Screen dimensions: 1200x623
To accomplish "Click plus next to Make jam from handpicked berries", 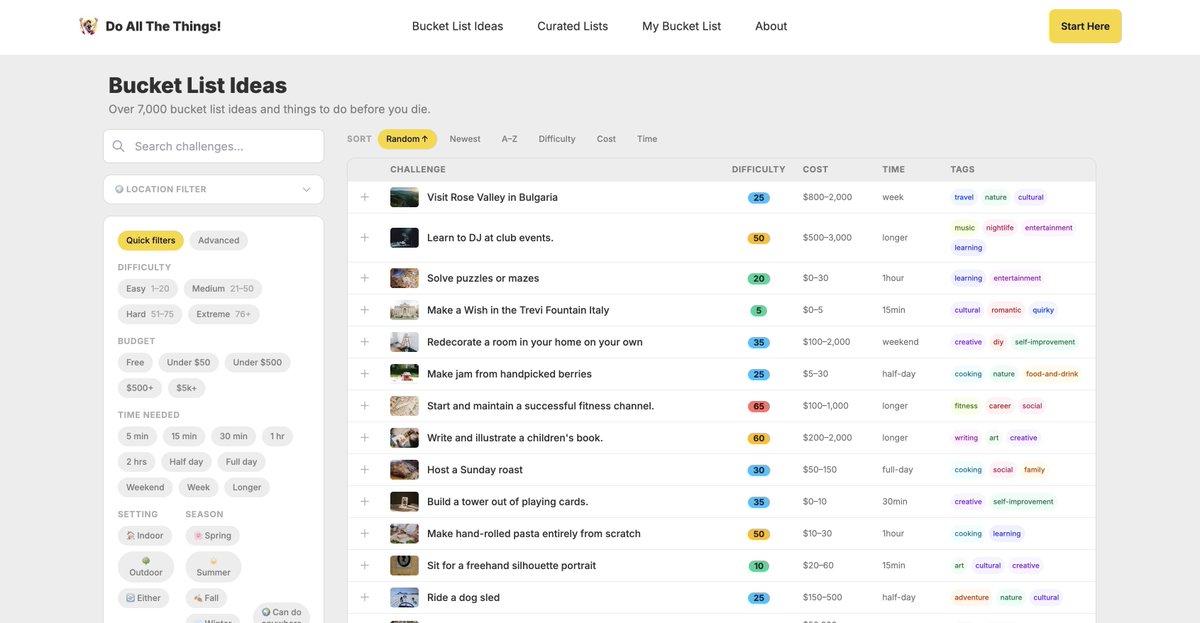I will 365,374.
